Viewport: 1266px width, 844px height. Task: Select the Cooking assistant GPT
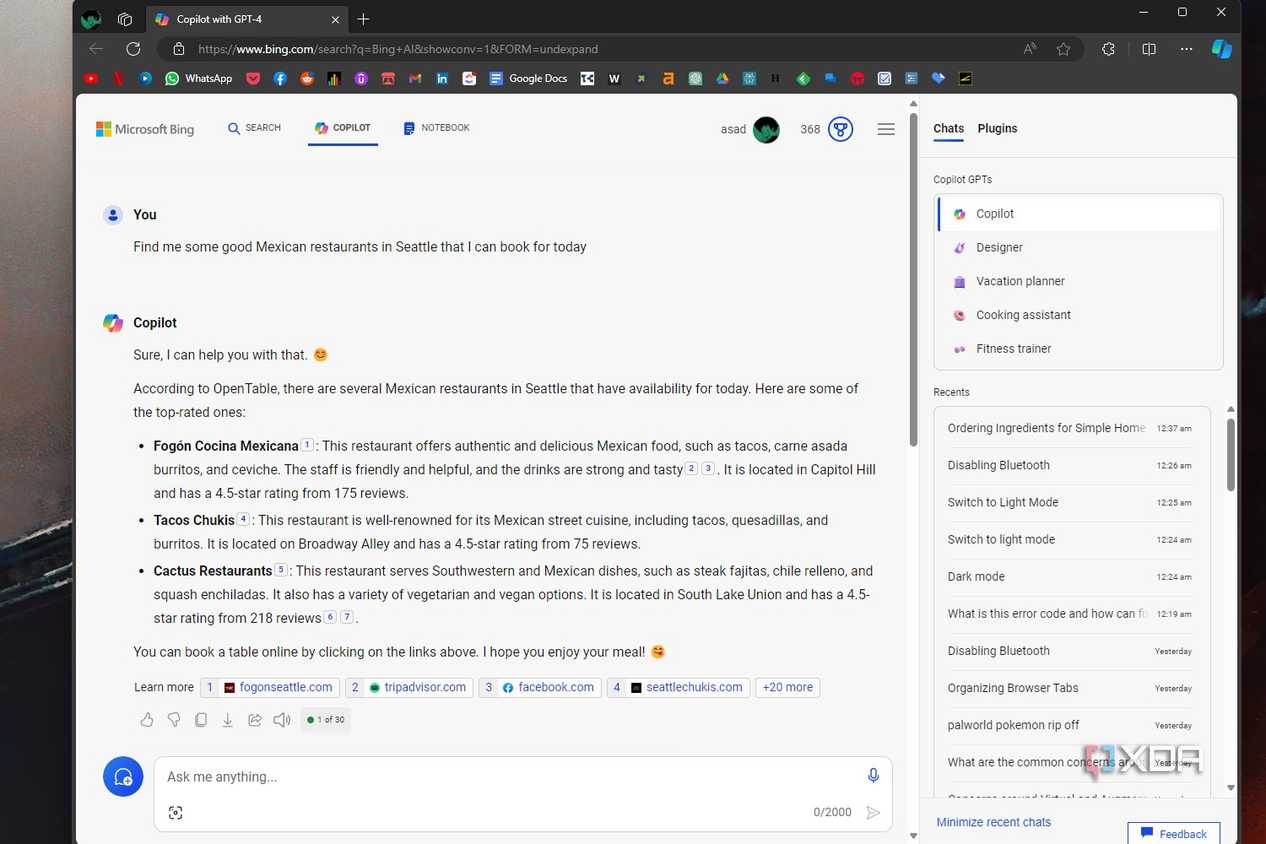[1079, 315]
